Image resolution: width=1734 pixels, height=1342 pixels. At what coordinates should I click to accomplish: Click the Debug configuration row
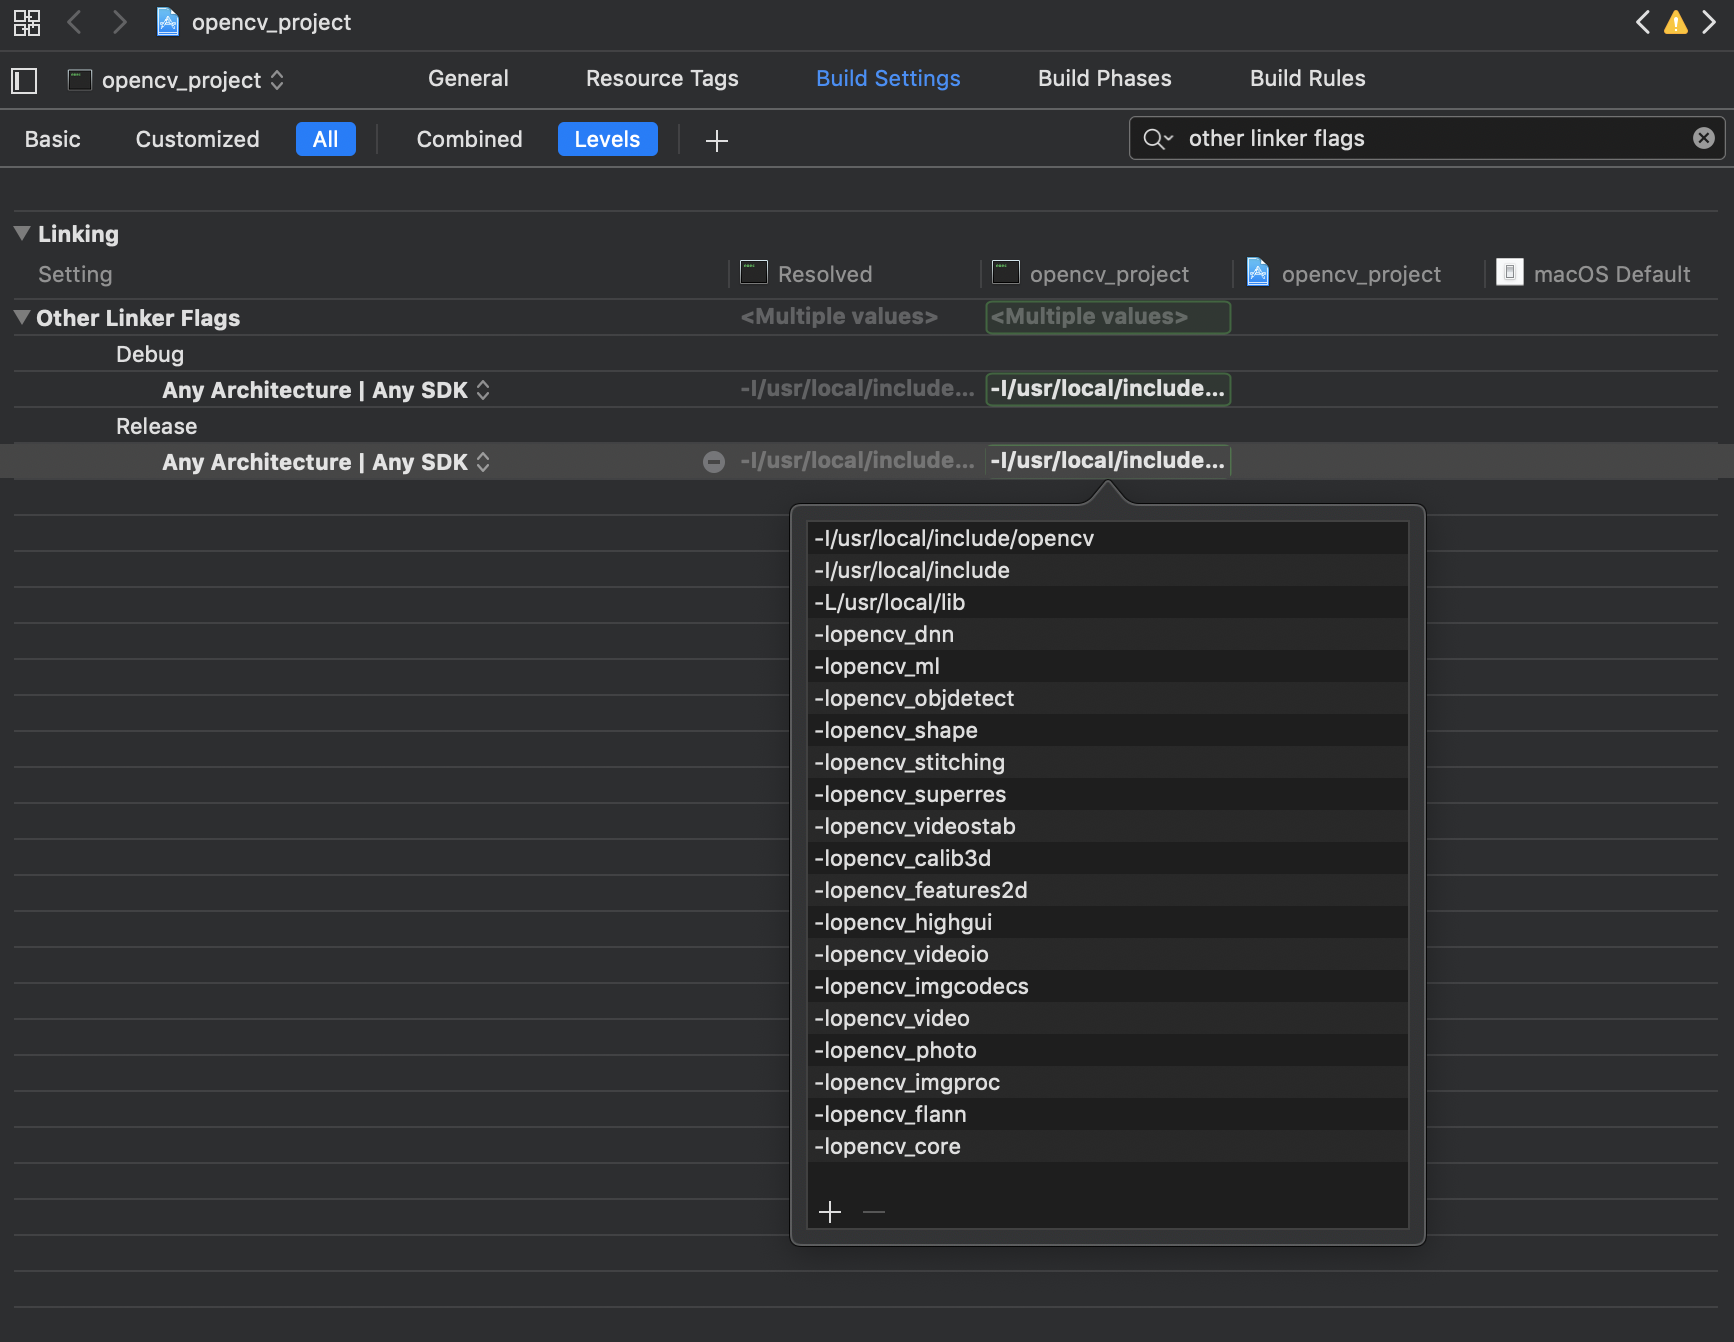click(866, 354)
